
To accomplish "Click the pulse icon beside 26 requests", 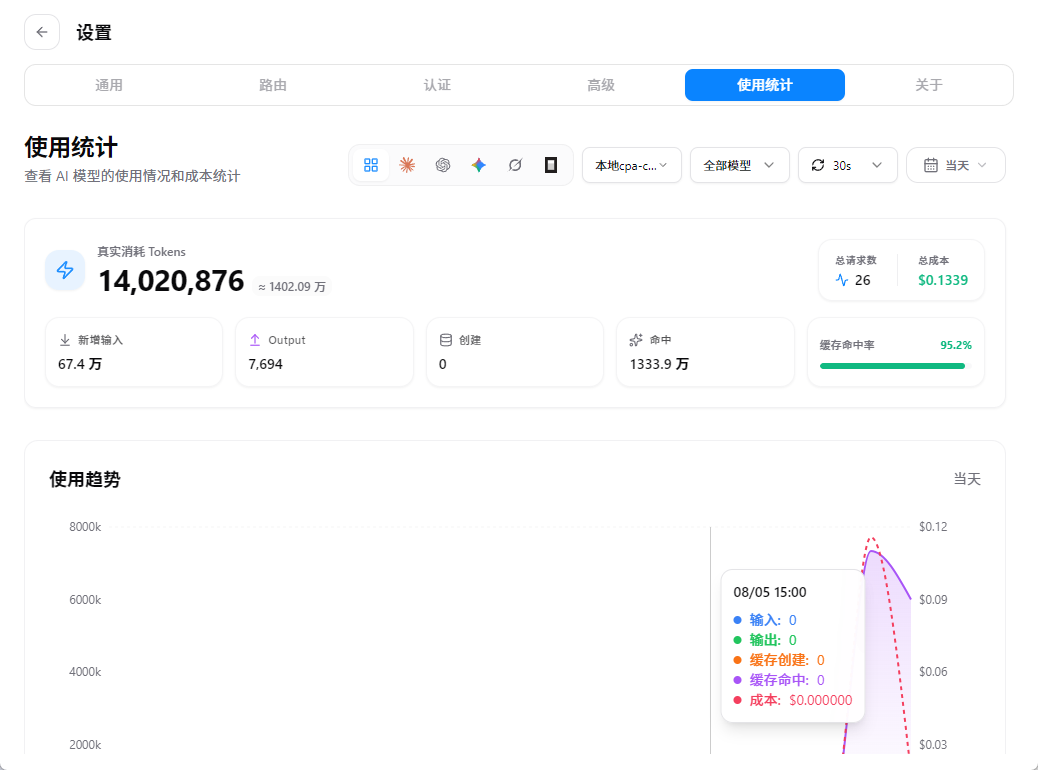I will 841,280.
